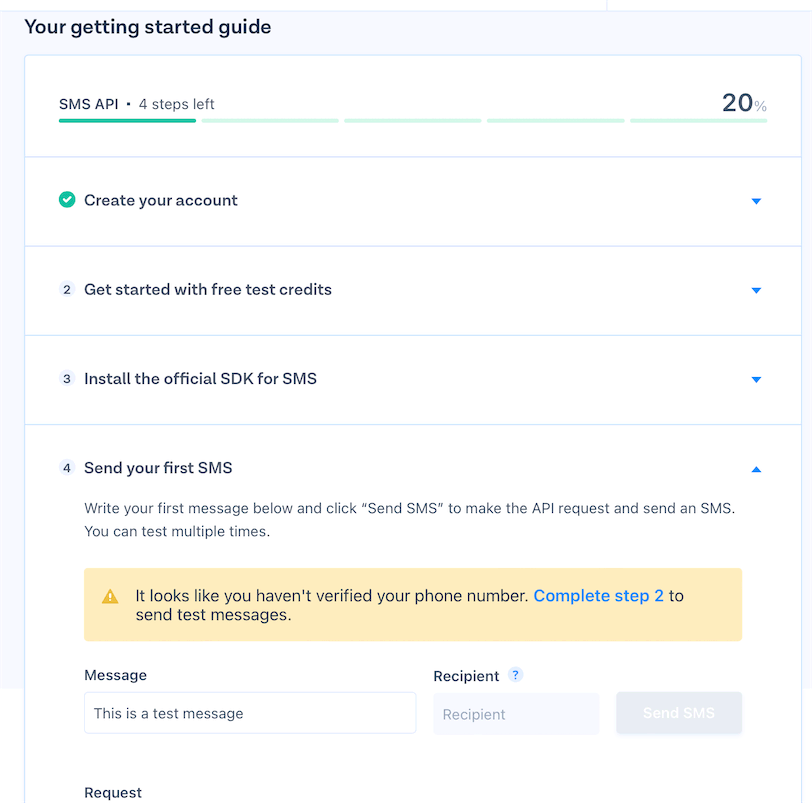This screenshot has width=812, height=803.
Task: Click the green checkmark on Create your account
Action: point(67,200)
